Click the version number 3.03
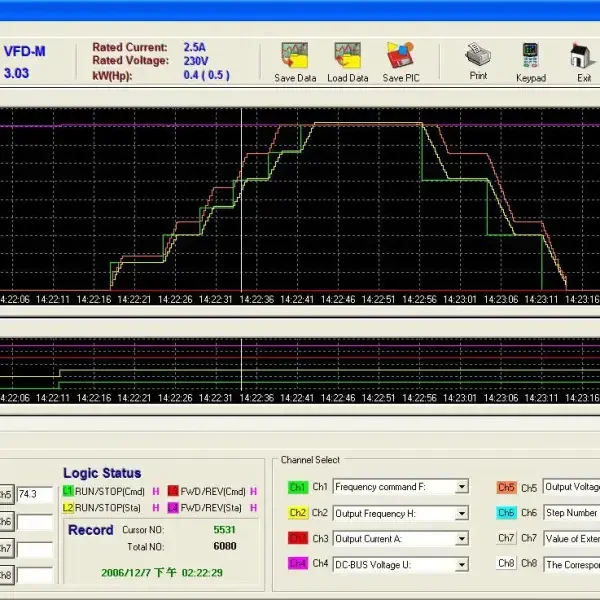The height and width of the screenshot is (600, 600). (x=16, y=73)
